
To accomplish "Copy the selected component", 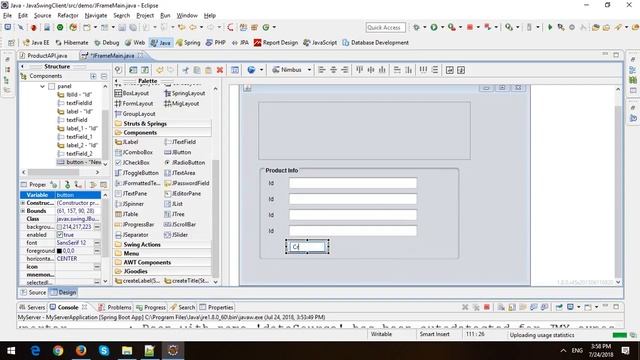I will (197, 70).
